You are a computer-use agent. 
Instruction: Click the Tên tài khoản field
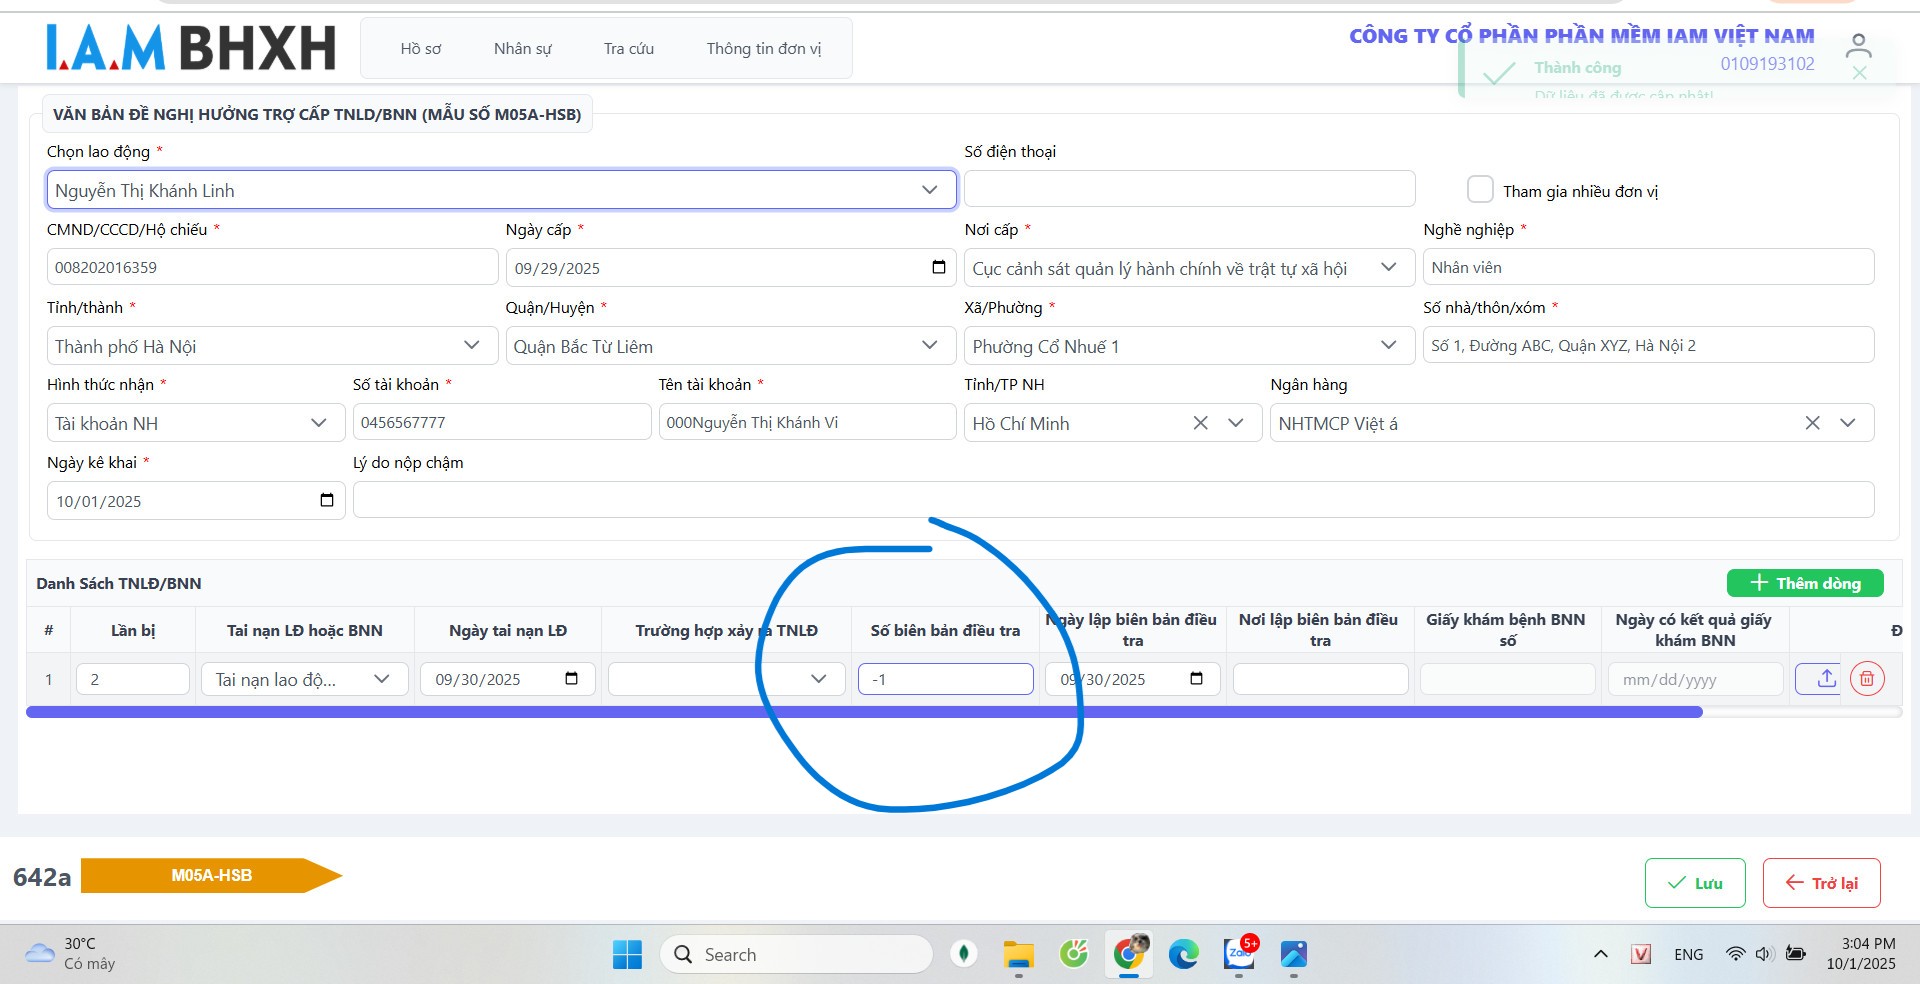[807, 422]
